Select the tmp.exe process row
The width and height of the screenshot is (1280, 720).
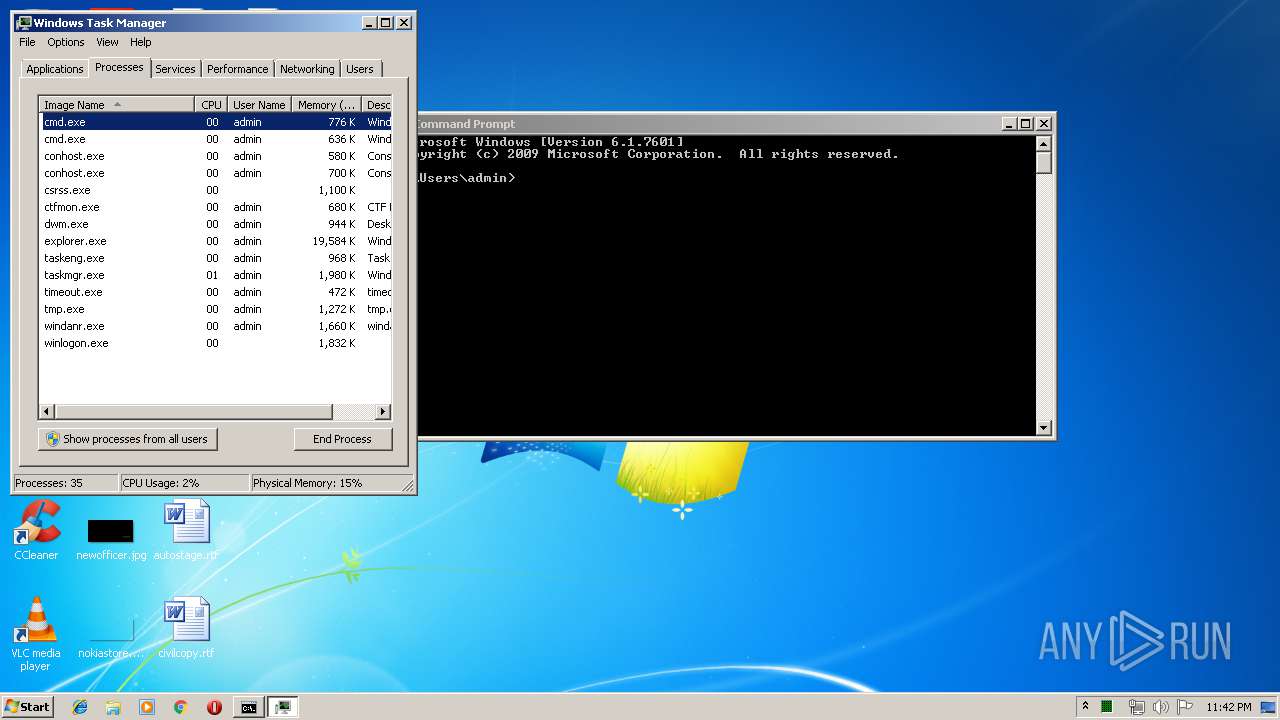point(215,309)
